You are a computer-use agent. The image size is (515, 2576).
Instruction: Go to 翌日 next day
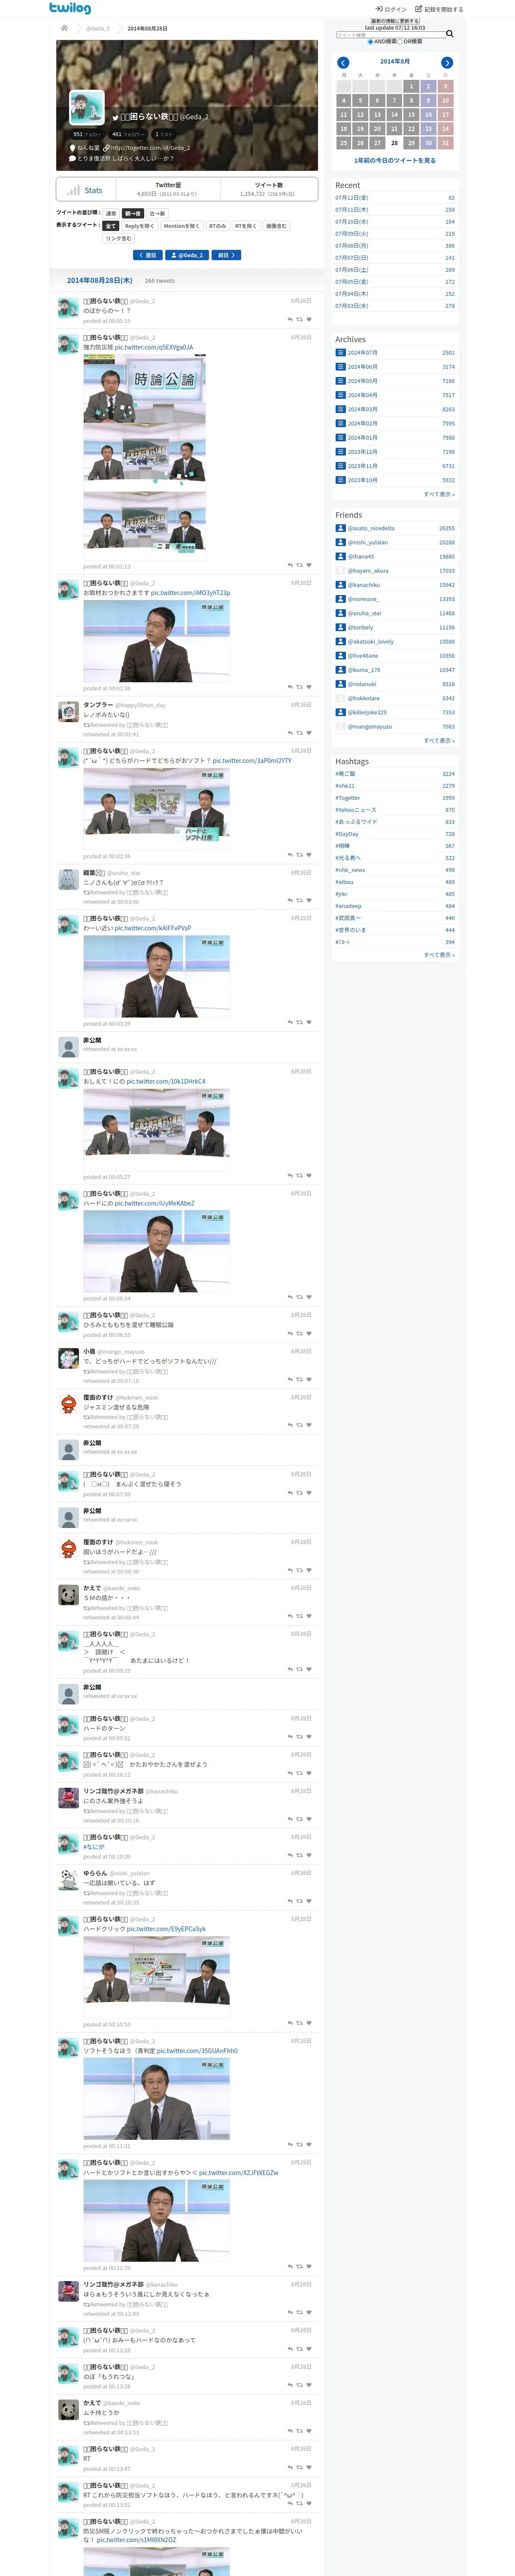(x=148, y=255)
